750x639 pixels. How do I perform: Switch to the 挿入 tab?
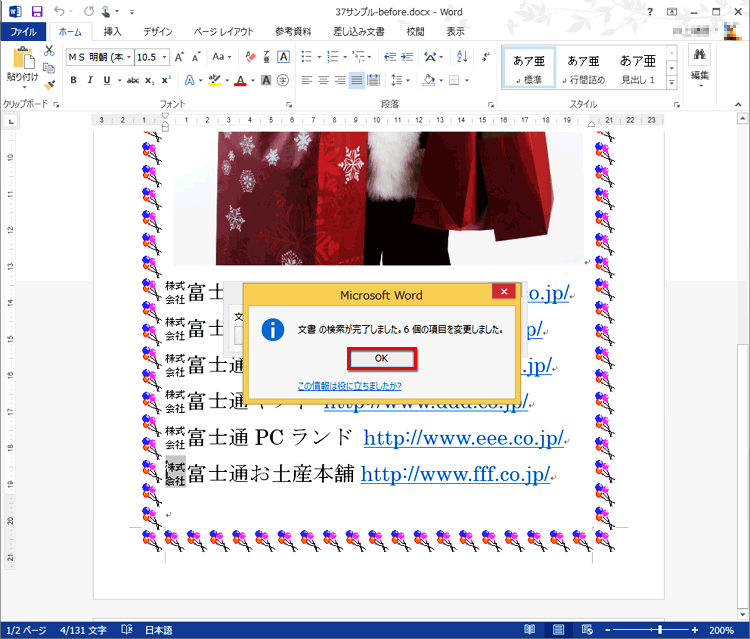point(112,32)
